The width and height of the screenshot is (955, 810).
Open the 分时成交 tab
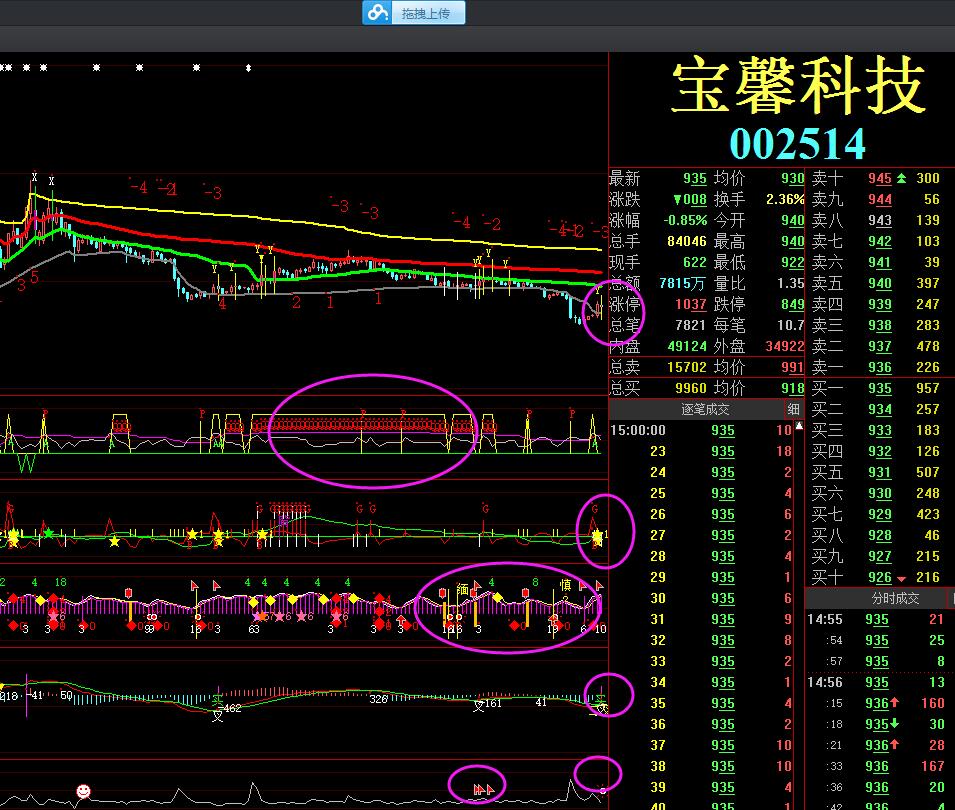coord(895,598)
